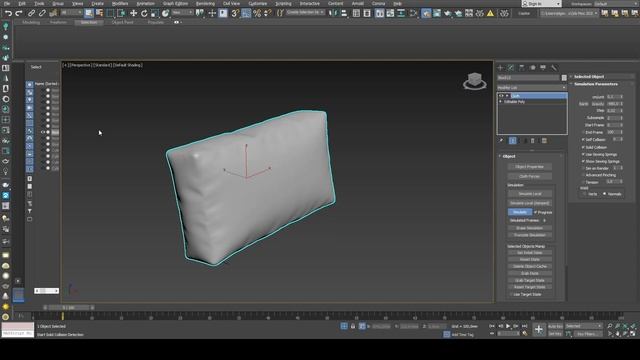Toggle the Angle Snap icon

[246, 13]
